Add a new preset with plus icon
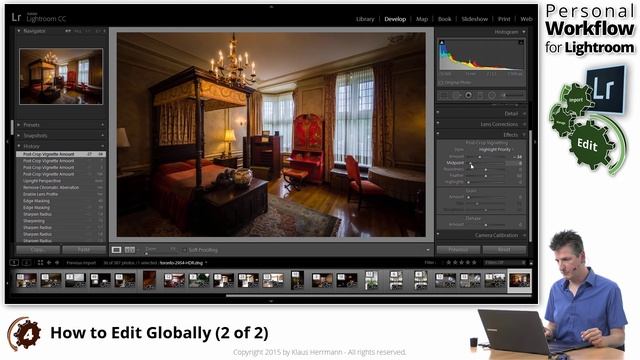640x360 pixels. tap(102, 125)
